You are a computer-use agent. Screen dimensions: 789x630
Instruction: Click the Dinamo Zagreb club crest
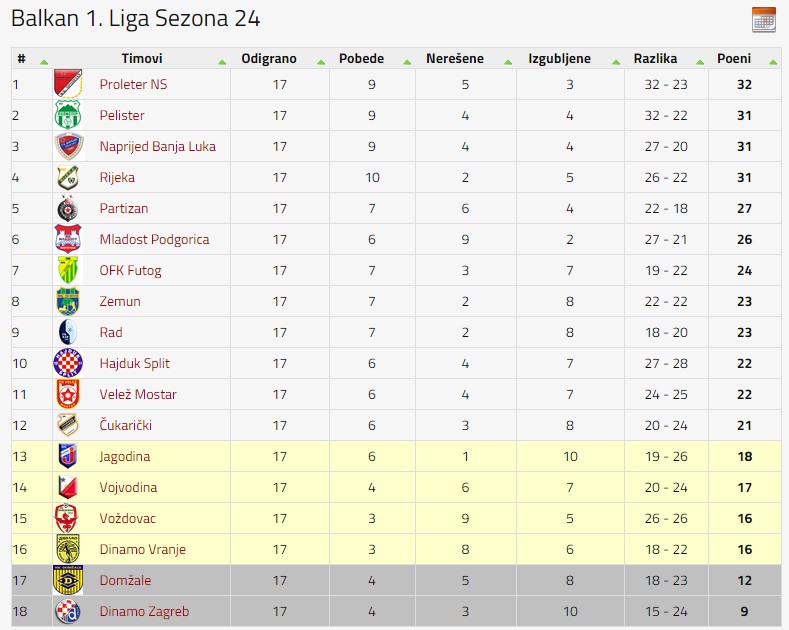point(68,611)
